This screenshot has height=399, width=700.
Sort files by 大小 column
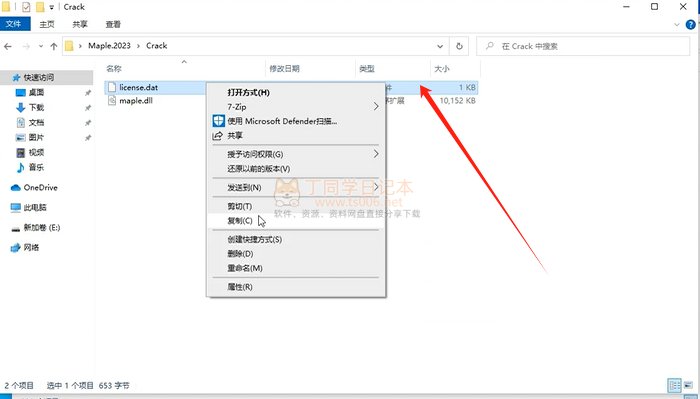pyautogui.click(x=442, y=68)
